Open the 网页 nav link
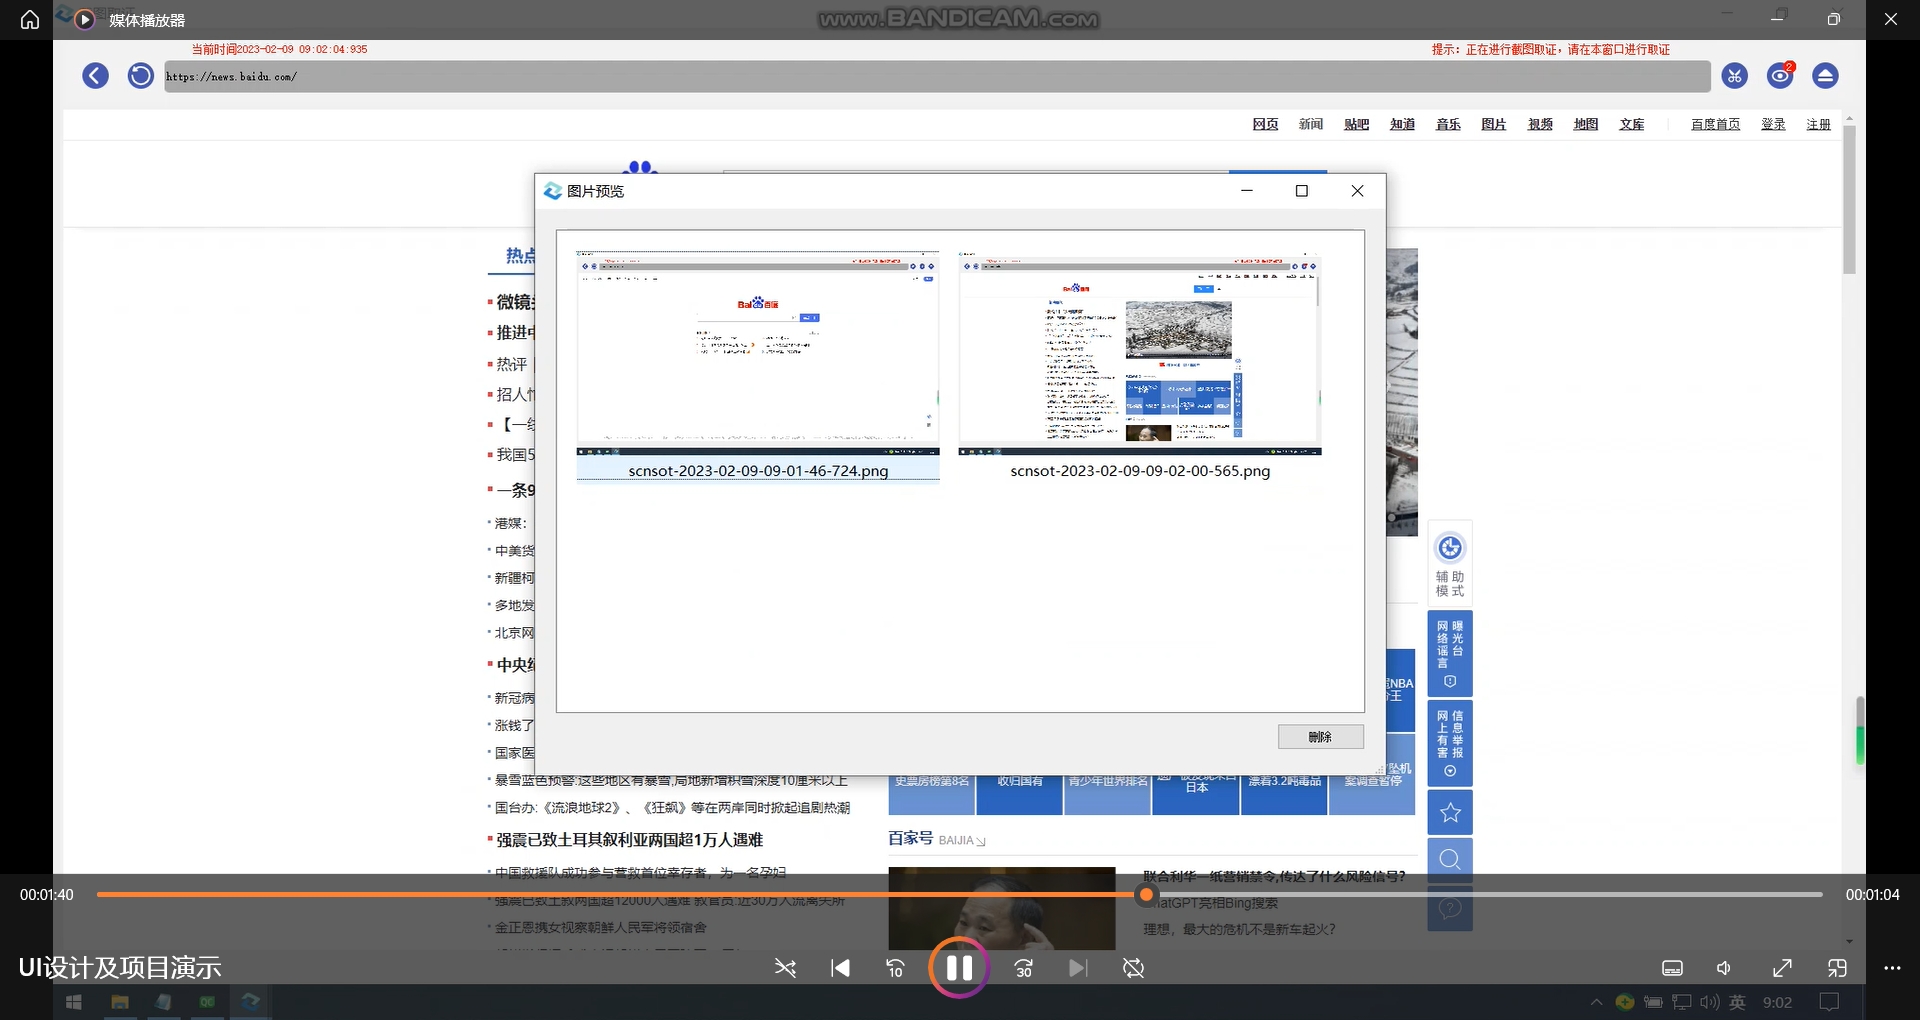The width and height of the screenshot is (1920, 1020). point(1265,124)
